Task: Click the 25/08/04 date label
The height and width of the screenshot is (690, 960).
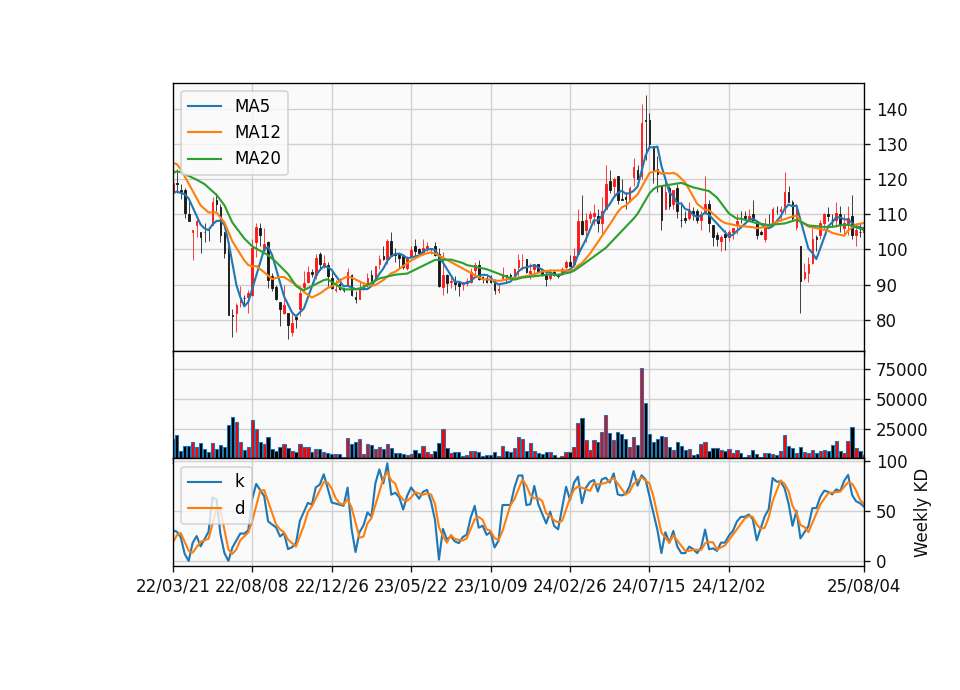Action: point(864,586)
